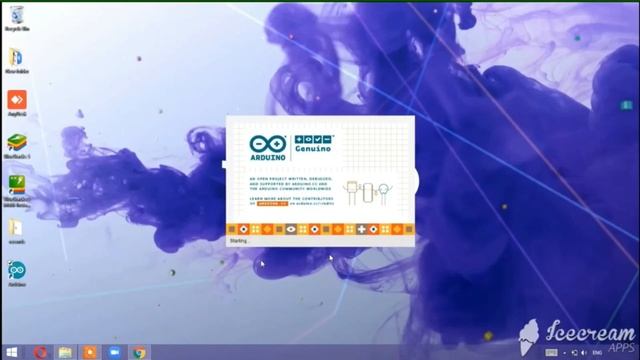Click the ENG language indicator
The image size is (640, 360).
[597, 353]
